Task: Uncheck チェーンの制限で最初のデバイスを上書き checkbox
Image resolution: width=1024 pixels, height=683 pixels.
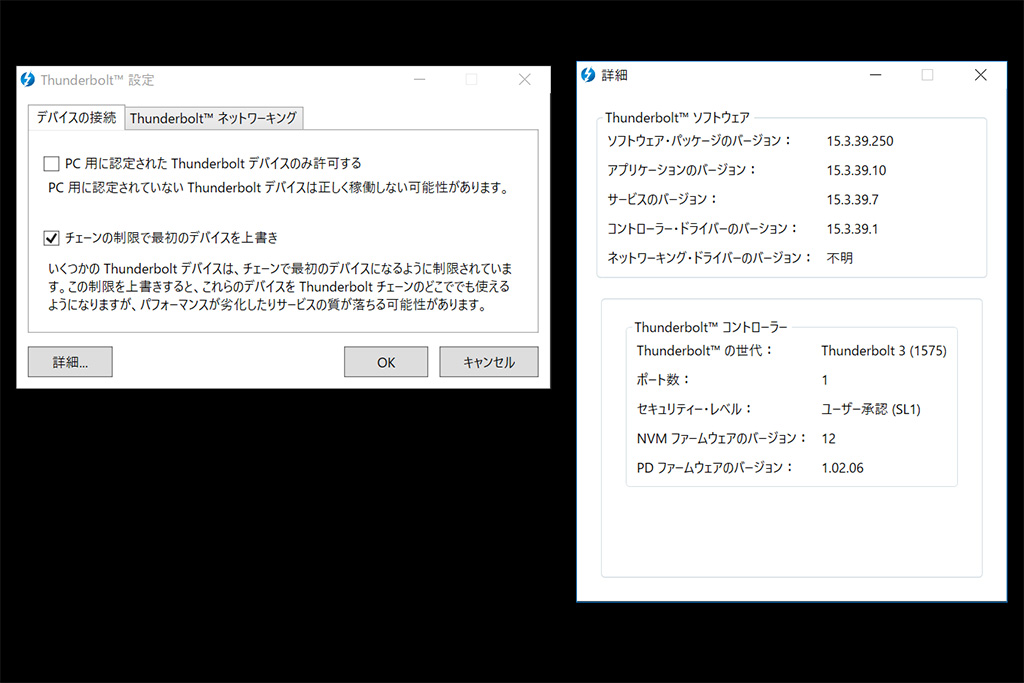Action: tap(51, 238)
